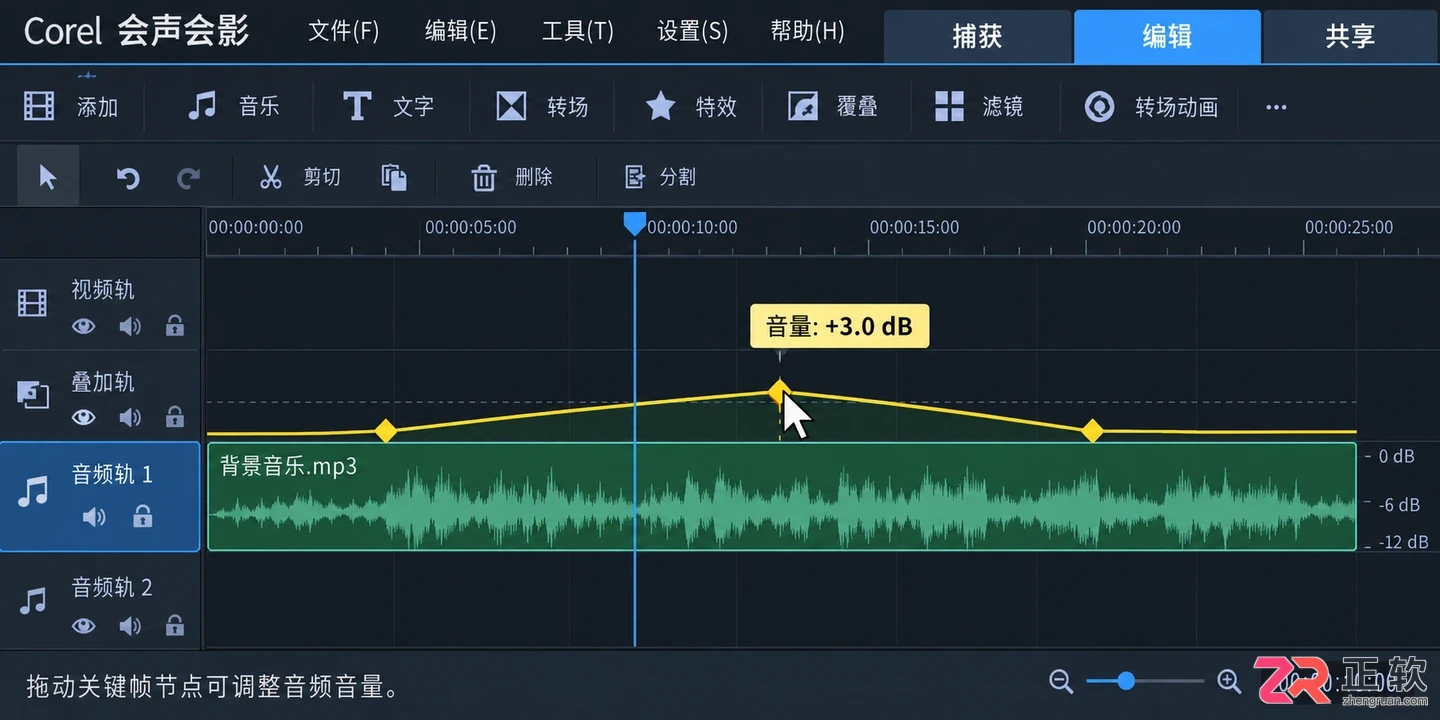Mute 音频轨 1 speaker

pos(94,516)
